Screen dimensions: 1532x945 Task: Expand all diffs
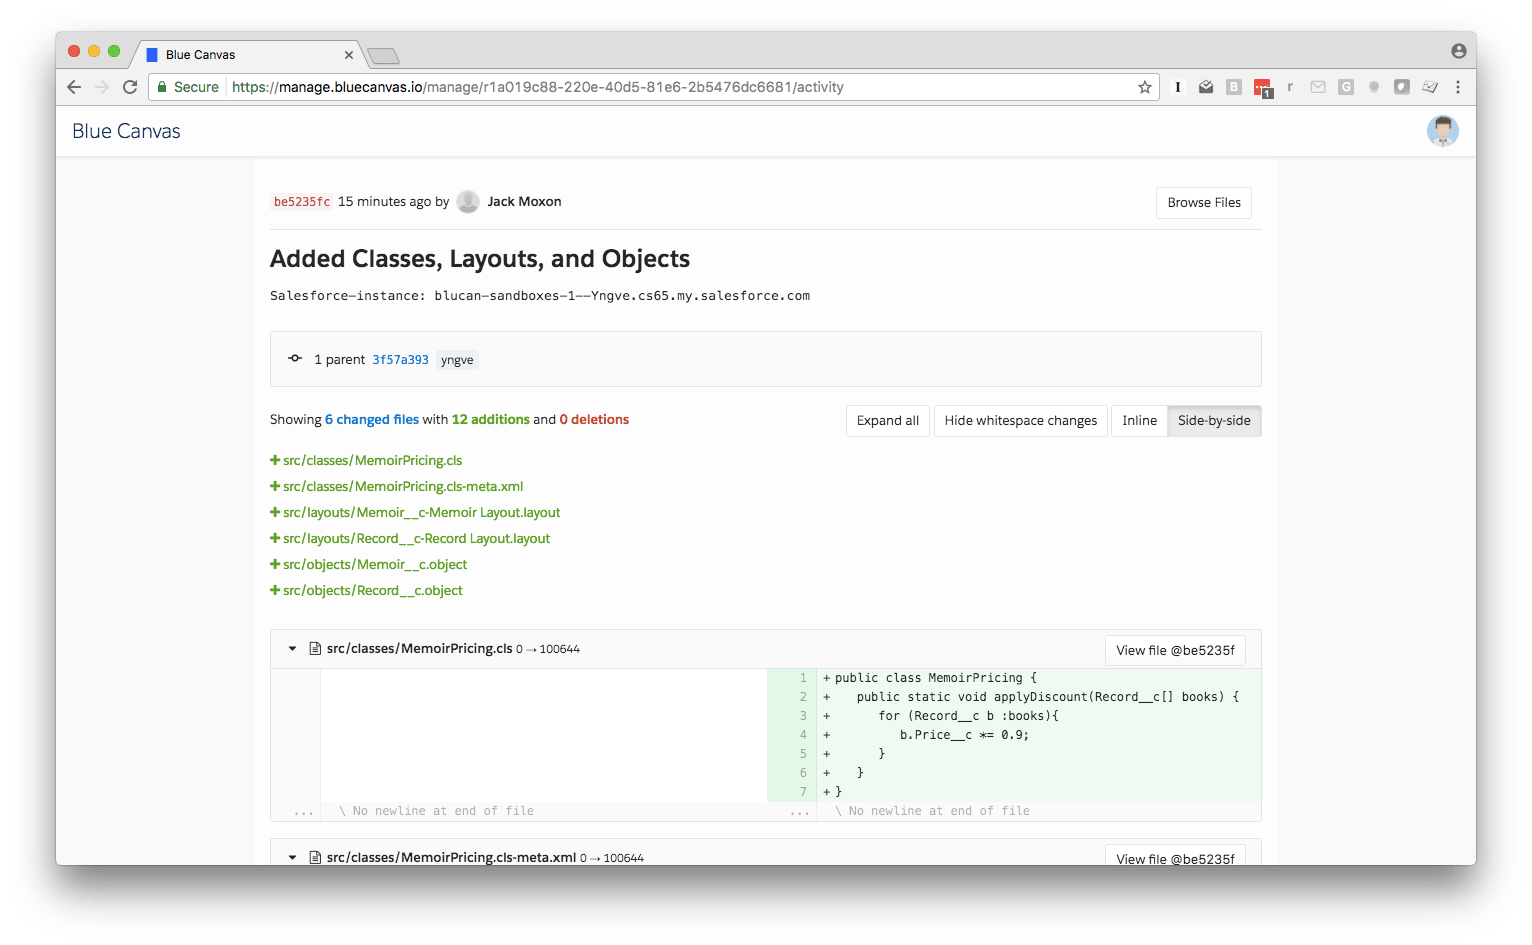coord(888,421)
